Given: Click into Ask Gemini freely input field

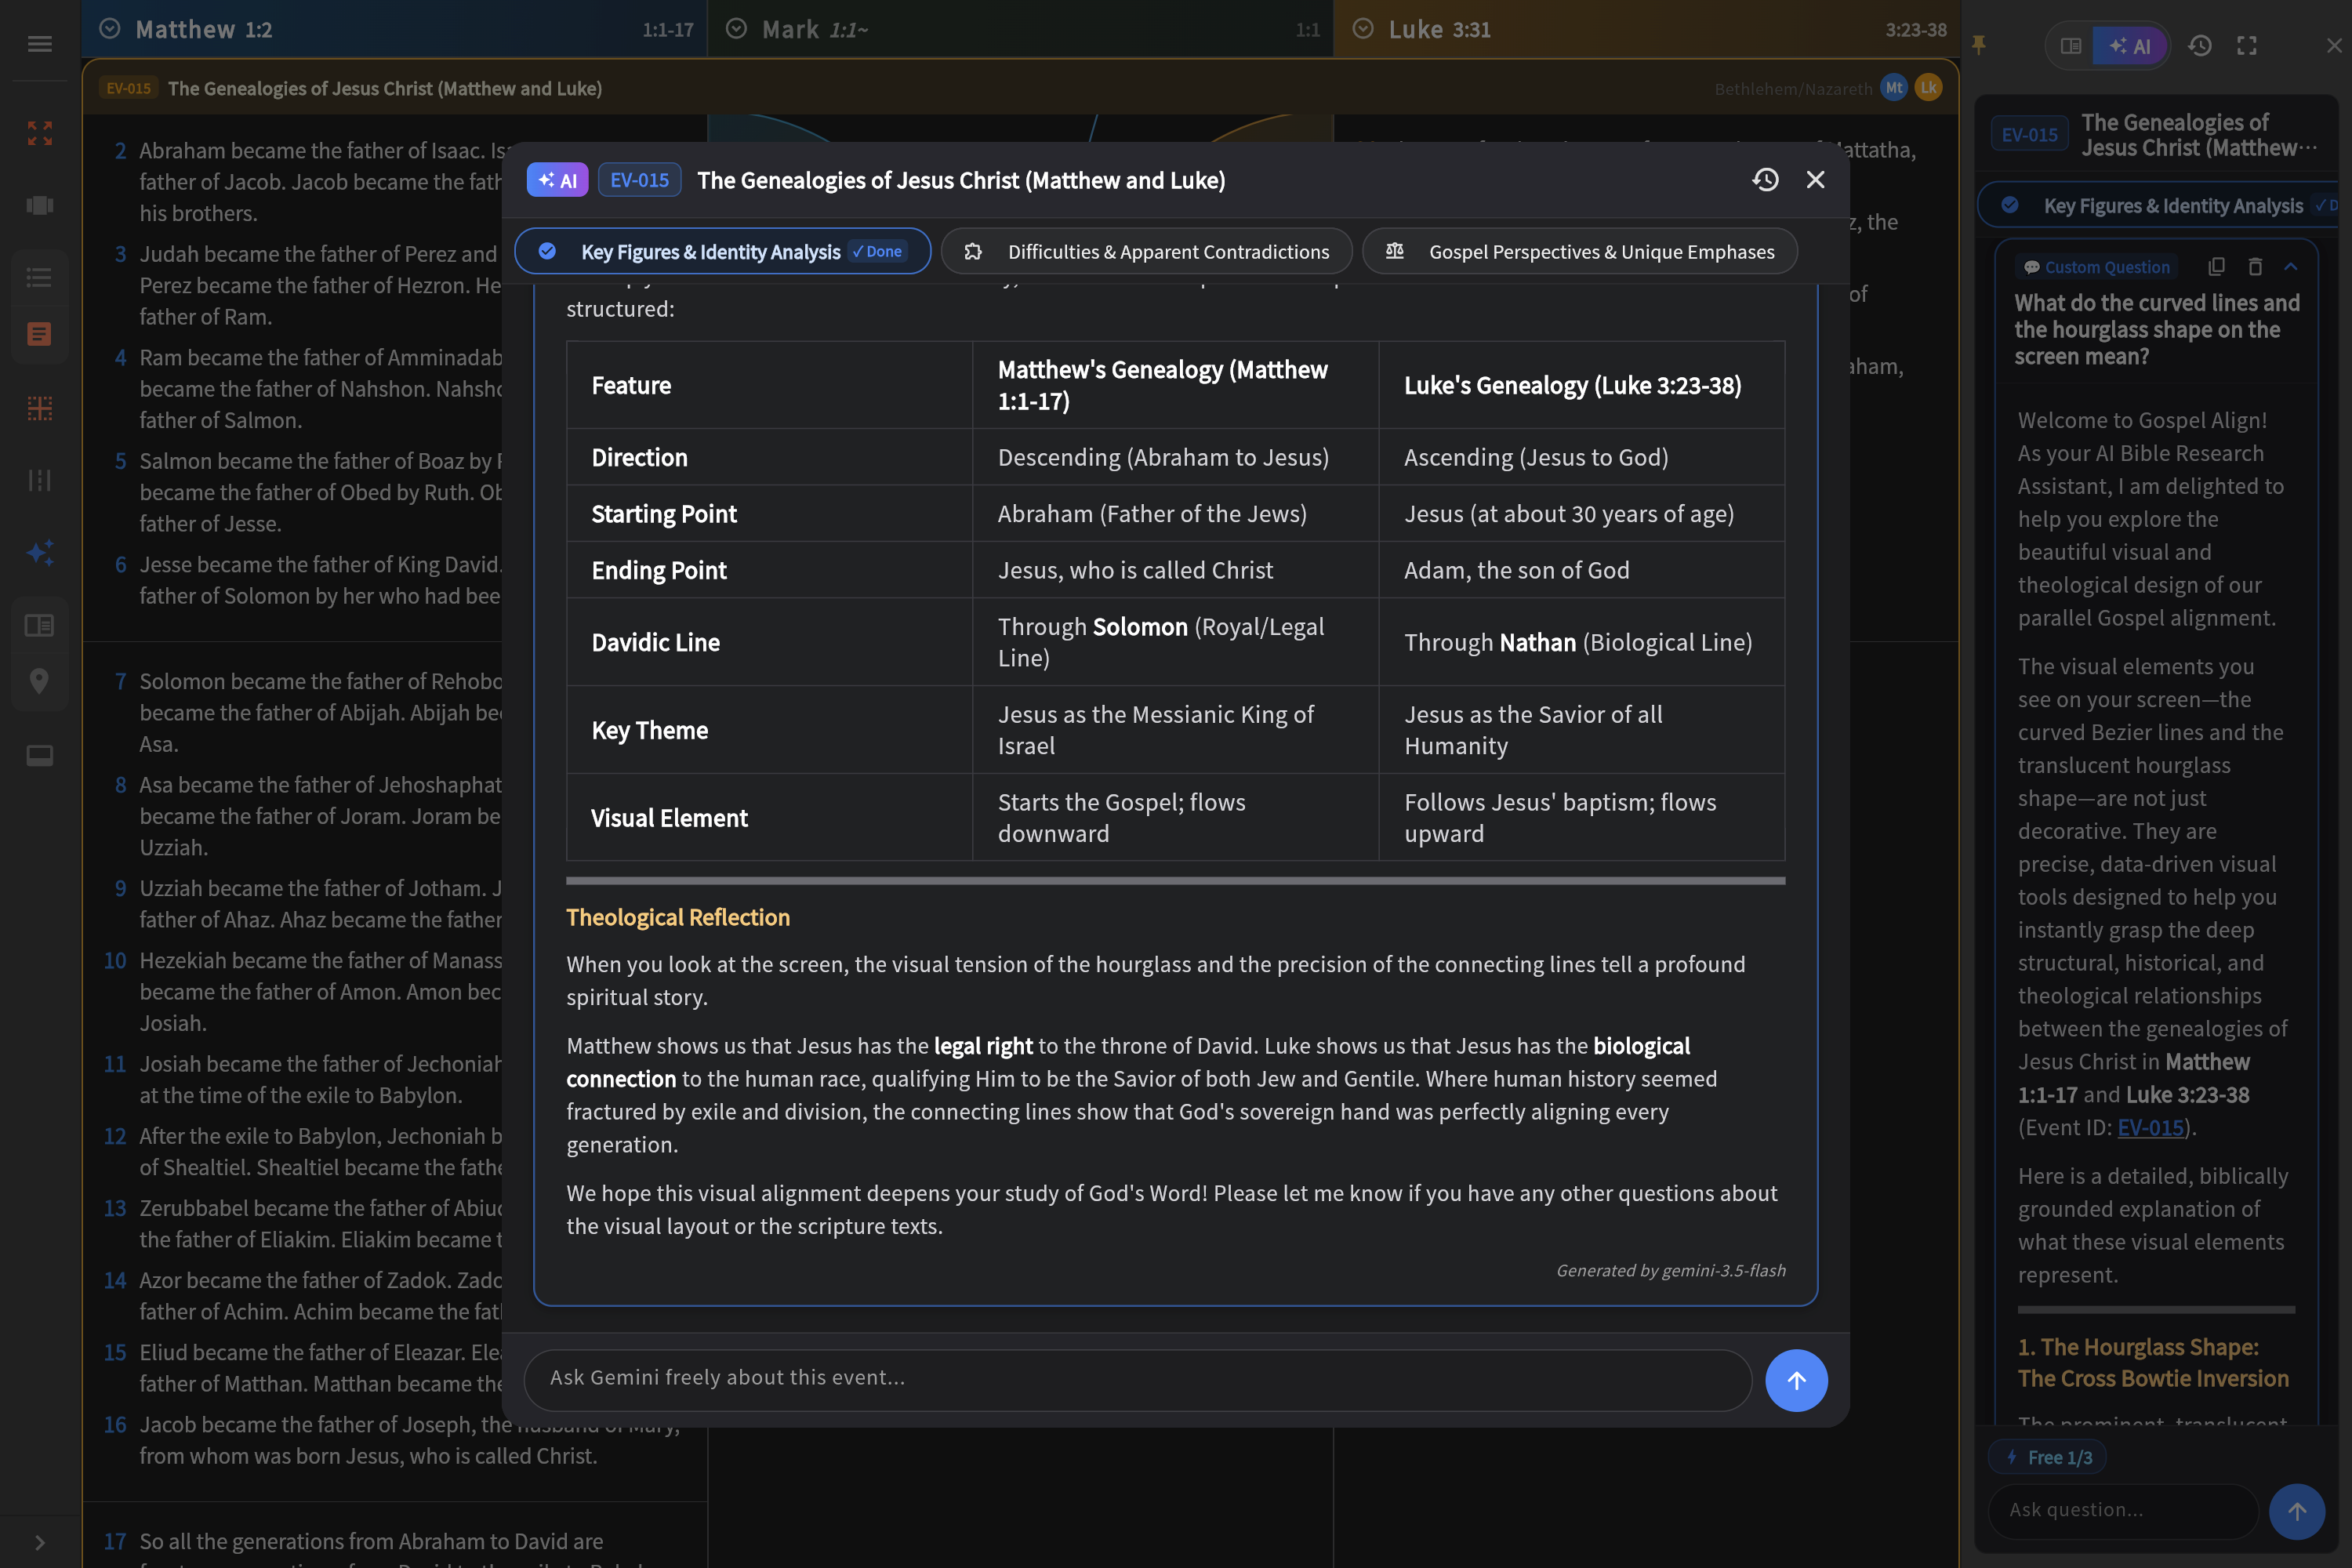Looking at the screenshot, I should [x=1137, y=1379].
